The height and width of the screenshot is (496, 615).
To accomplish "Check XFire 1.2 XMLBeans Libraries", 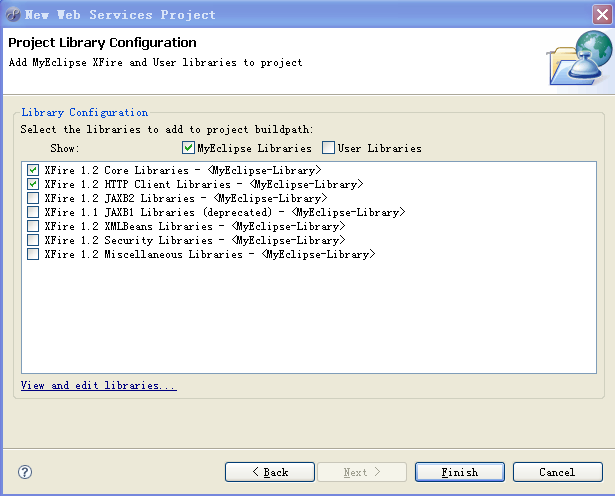I will [x=33, y=226].
